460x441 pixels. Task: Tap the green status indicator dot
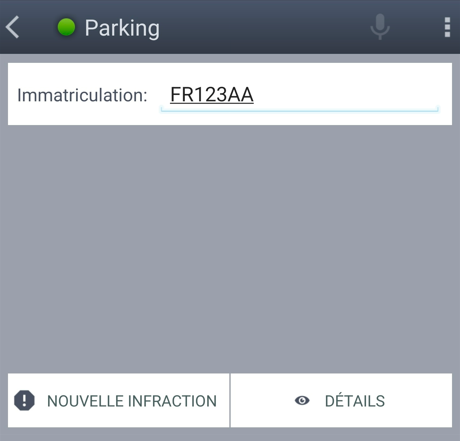(x=66, y=27)
